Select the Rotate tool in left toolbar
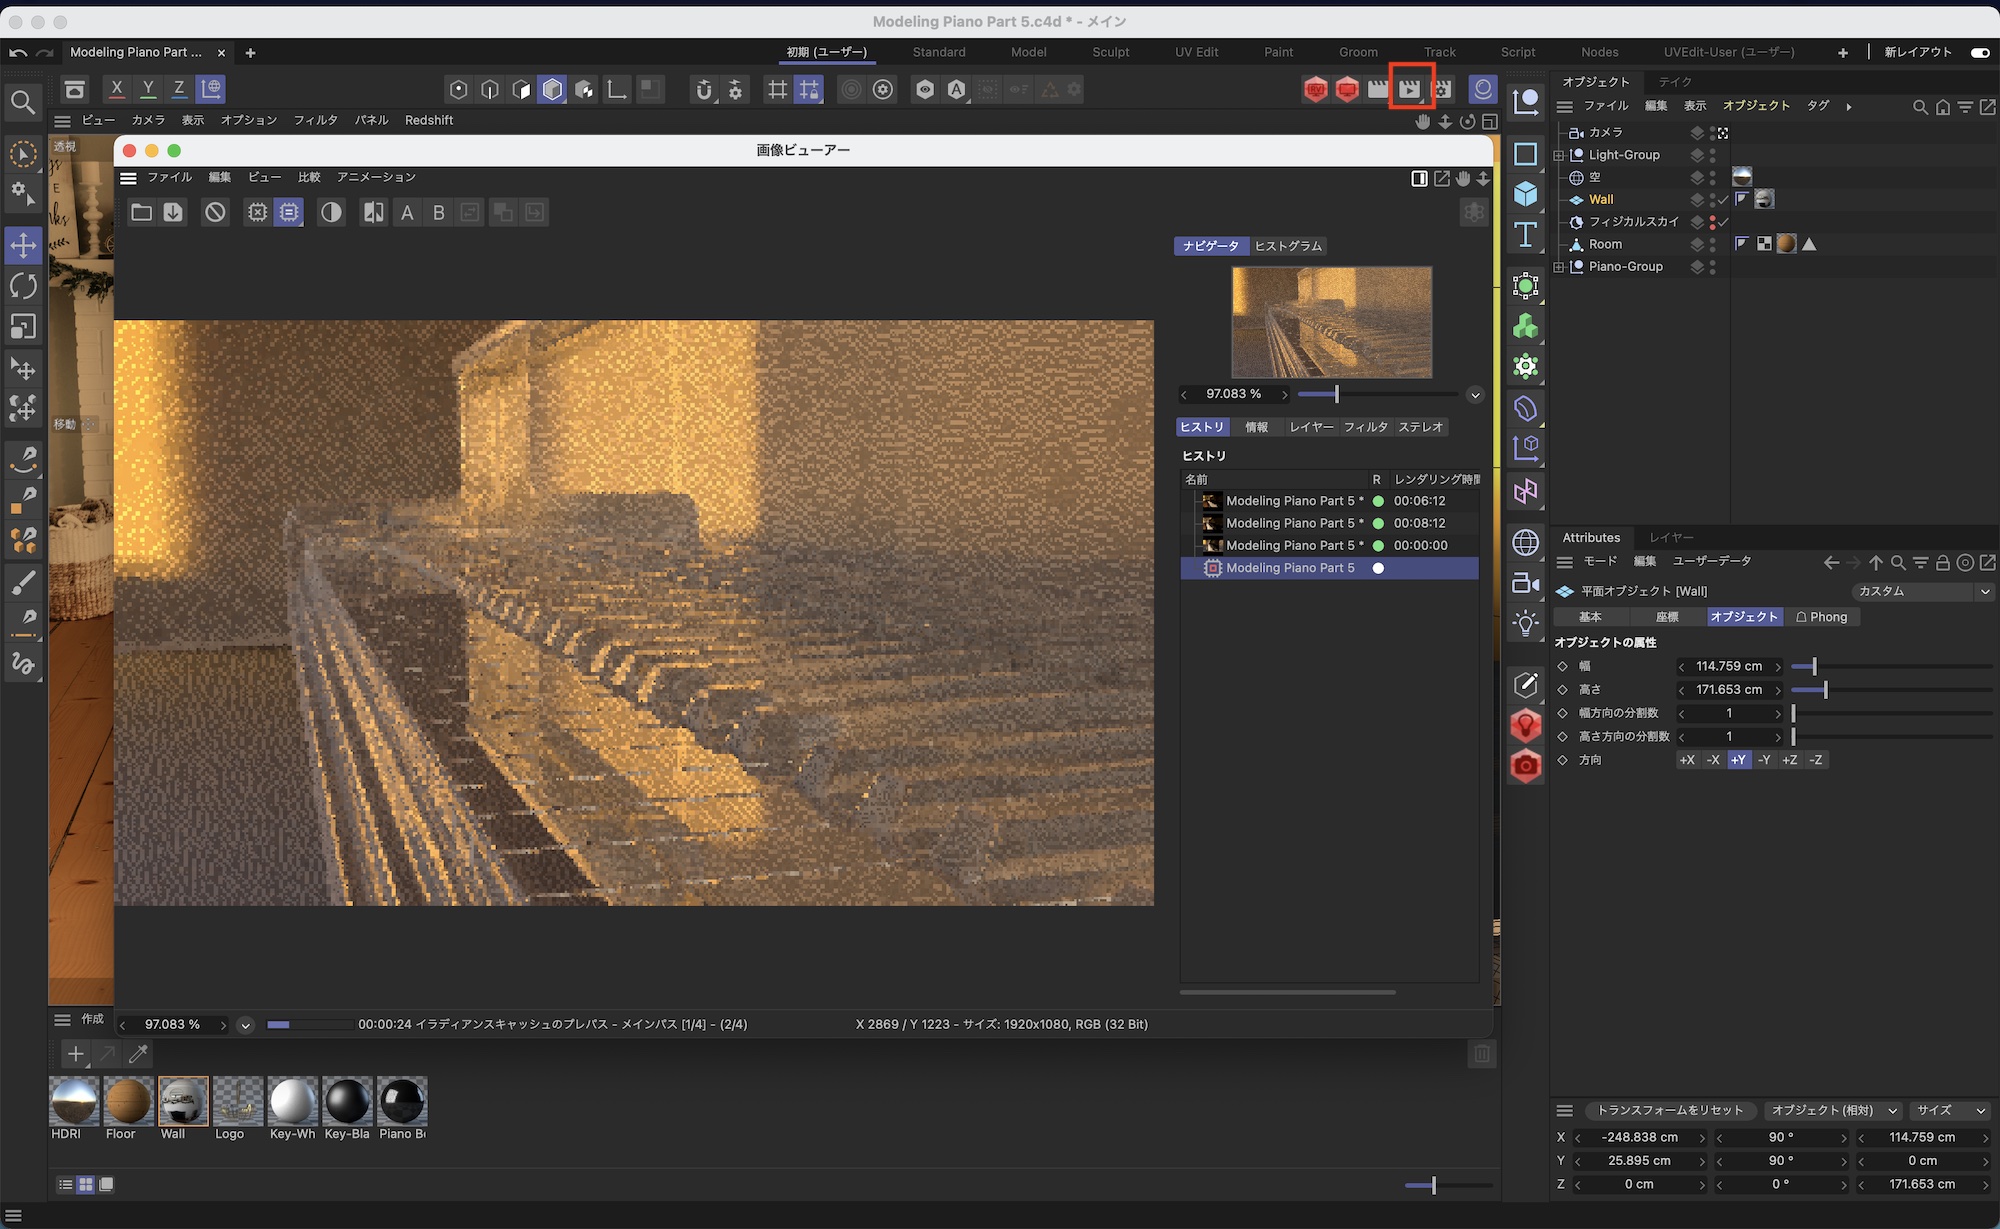The image size is (2000, 1229). tap(23, 286)
